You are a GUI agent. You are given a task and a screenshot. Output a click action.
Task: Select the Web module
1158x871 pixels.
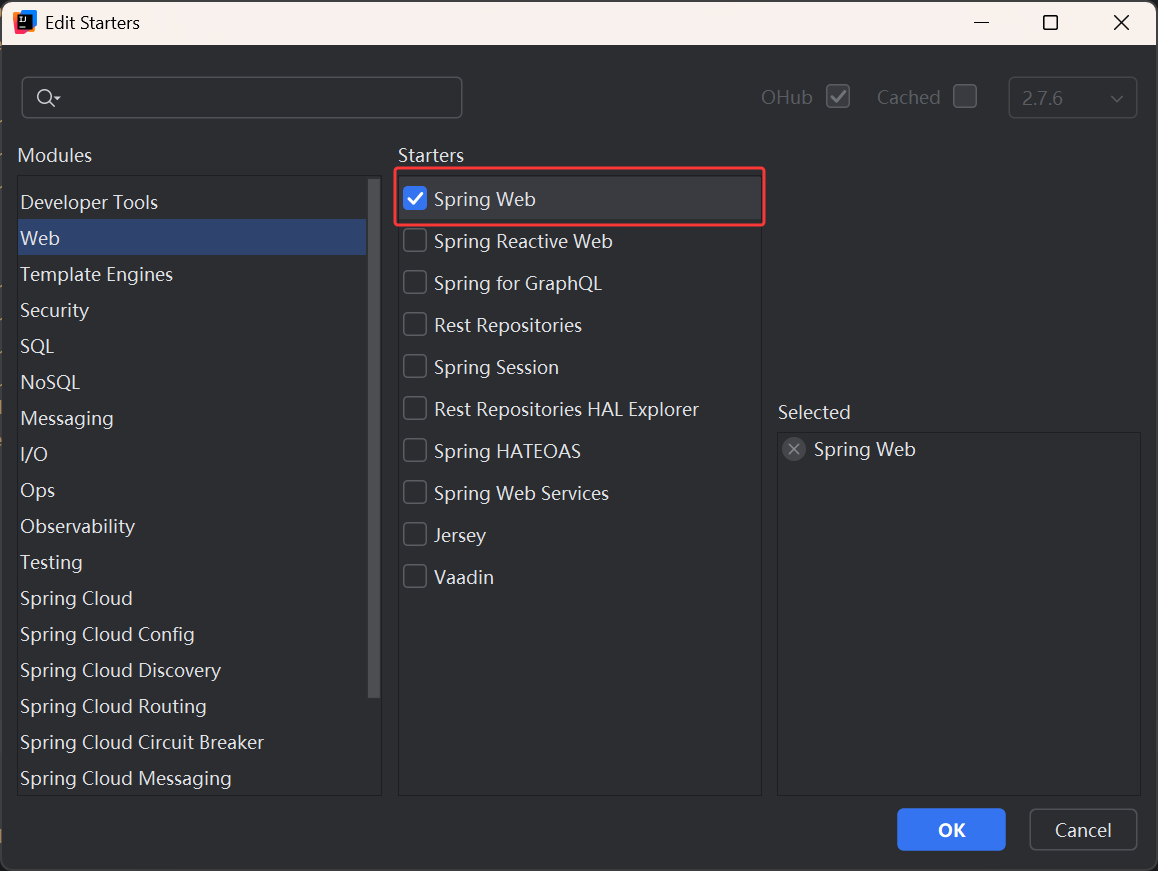pyautogui.click(x=192, y=238)
